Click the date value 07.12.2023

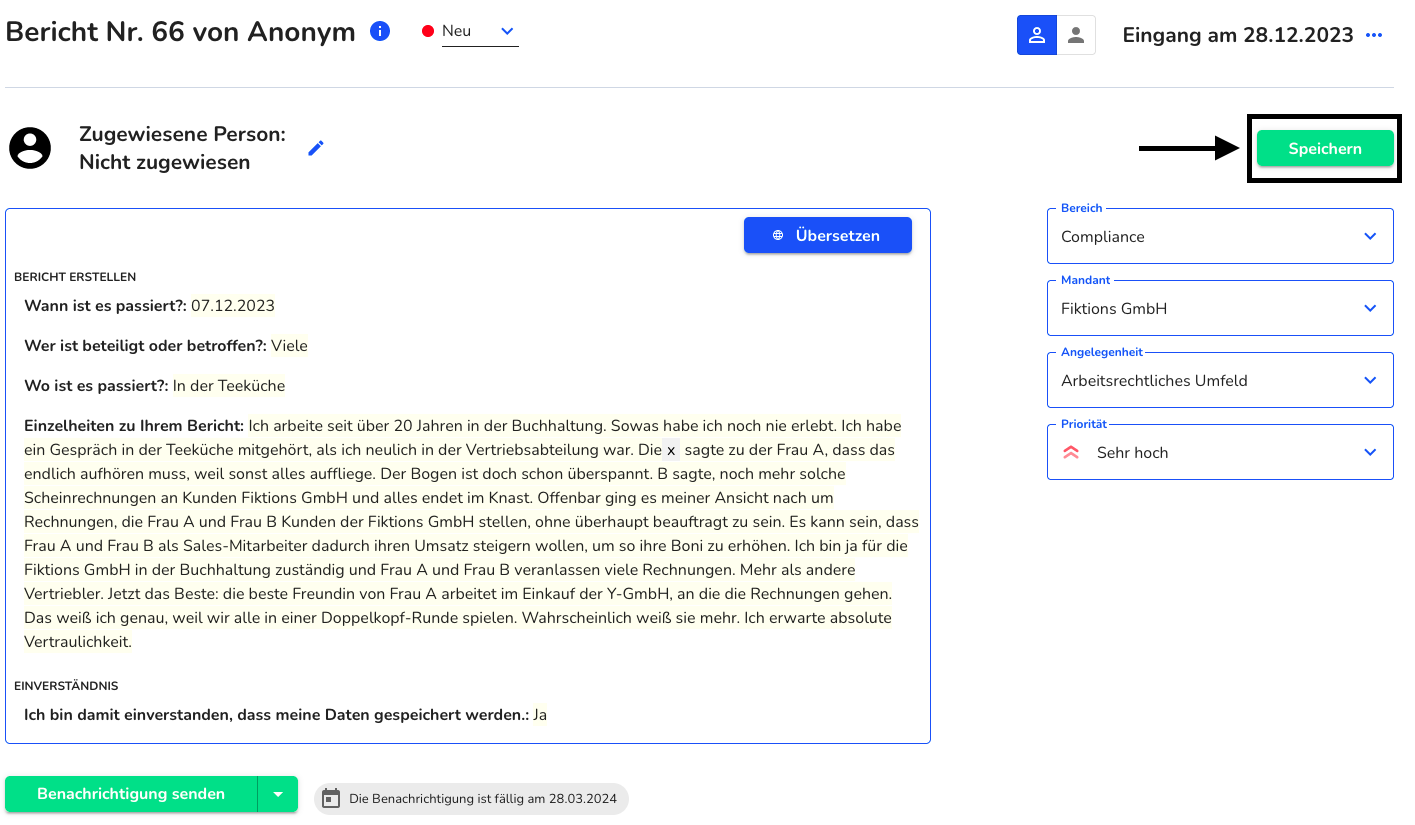click(x=233, y=306)
